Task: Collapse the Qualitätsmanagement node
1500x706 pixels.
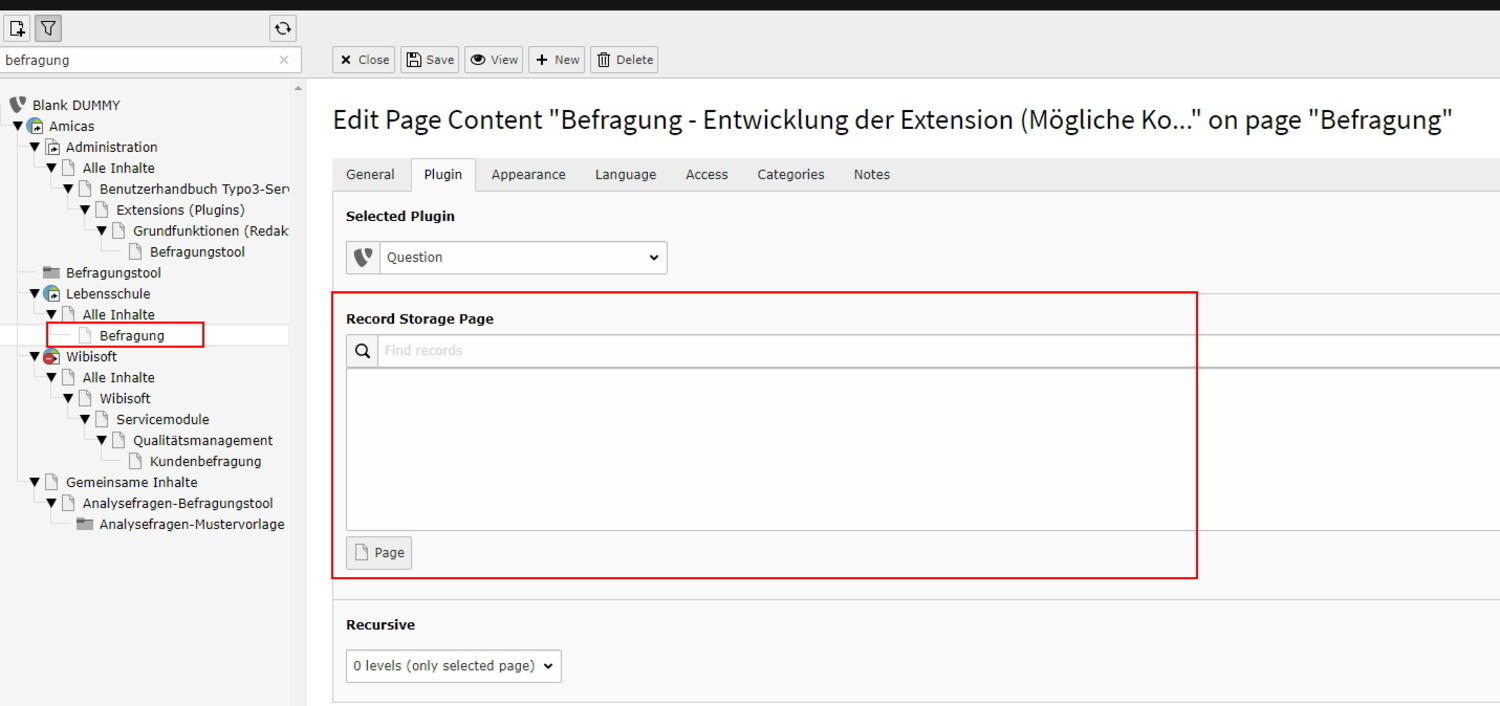Action: (x=101, y=441)
